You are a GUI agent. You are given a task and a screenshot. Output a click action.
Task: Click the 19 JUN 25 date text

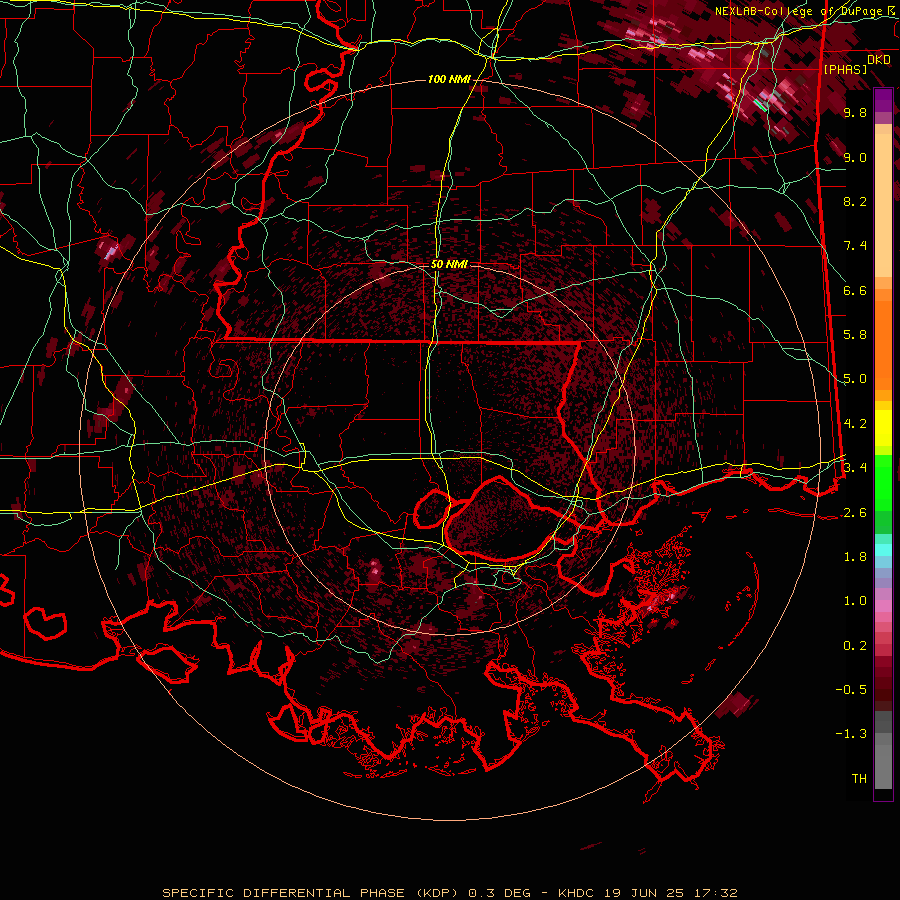(644, 893)
